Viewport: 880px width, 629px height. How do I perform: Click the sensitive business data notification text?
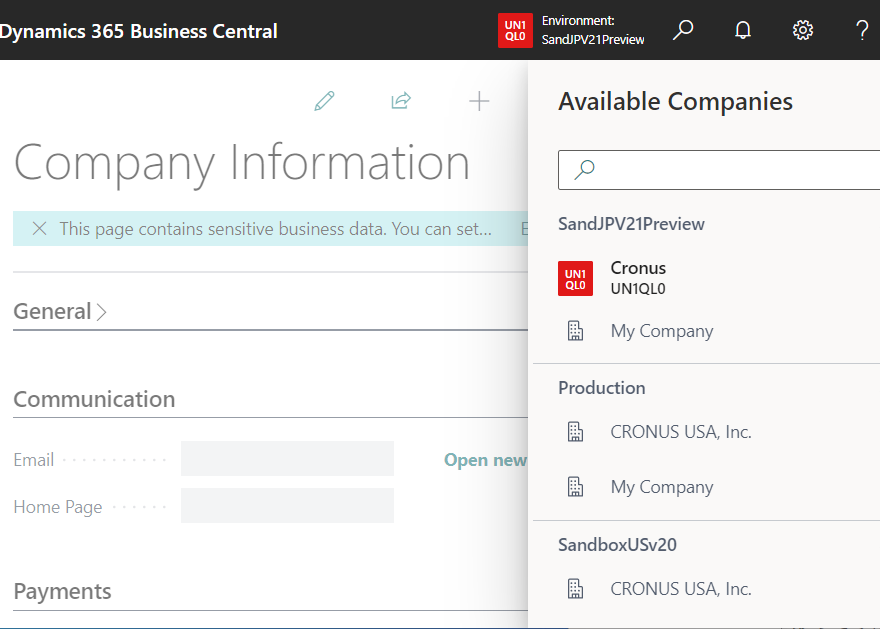tap(276, 229)
